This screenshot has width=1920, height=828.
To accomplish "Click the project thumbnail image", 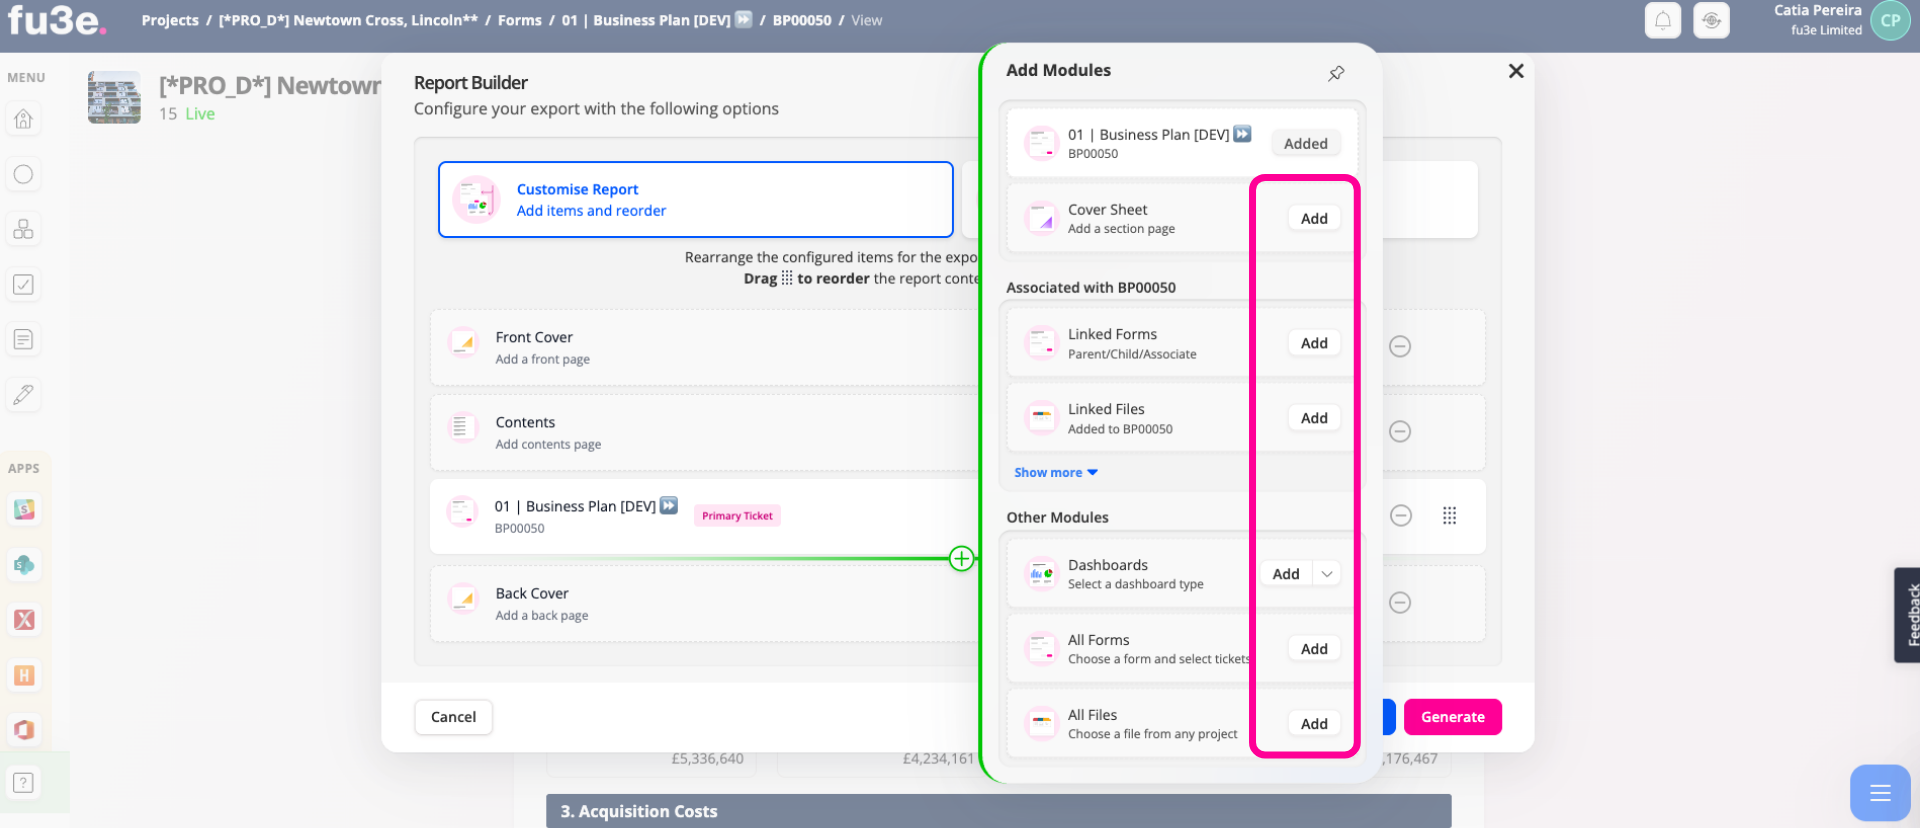I will (x=114, y=97).
